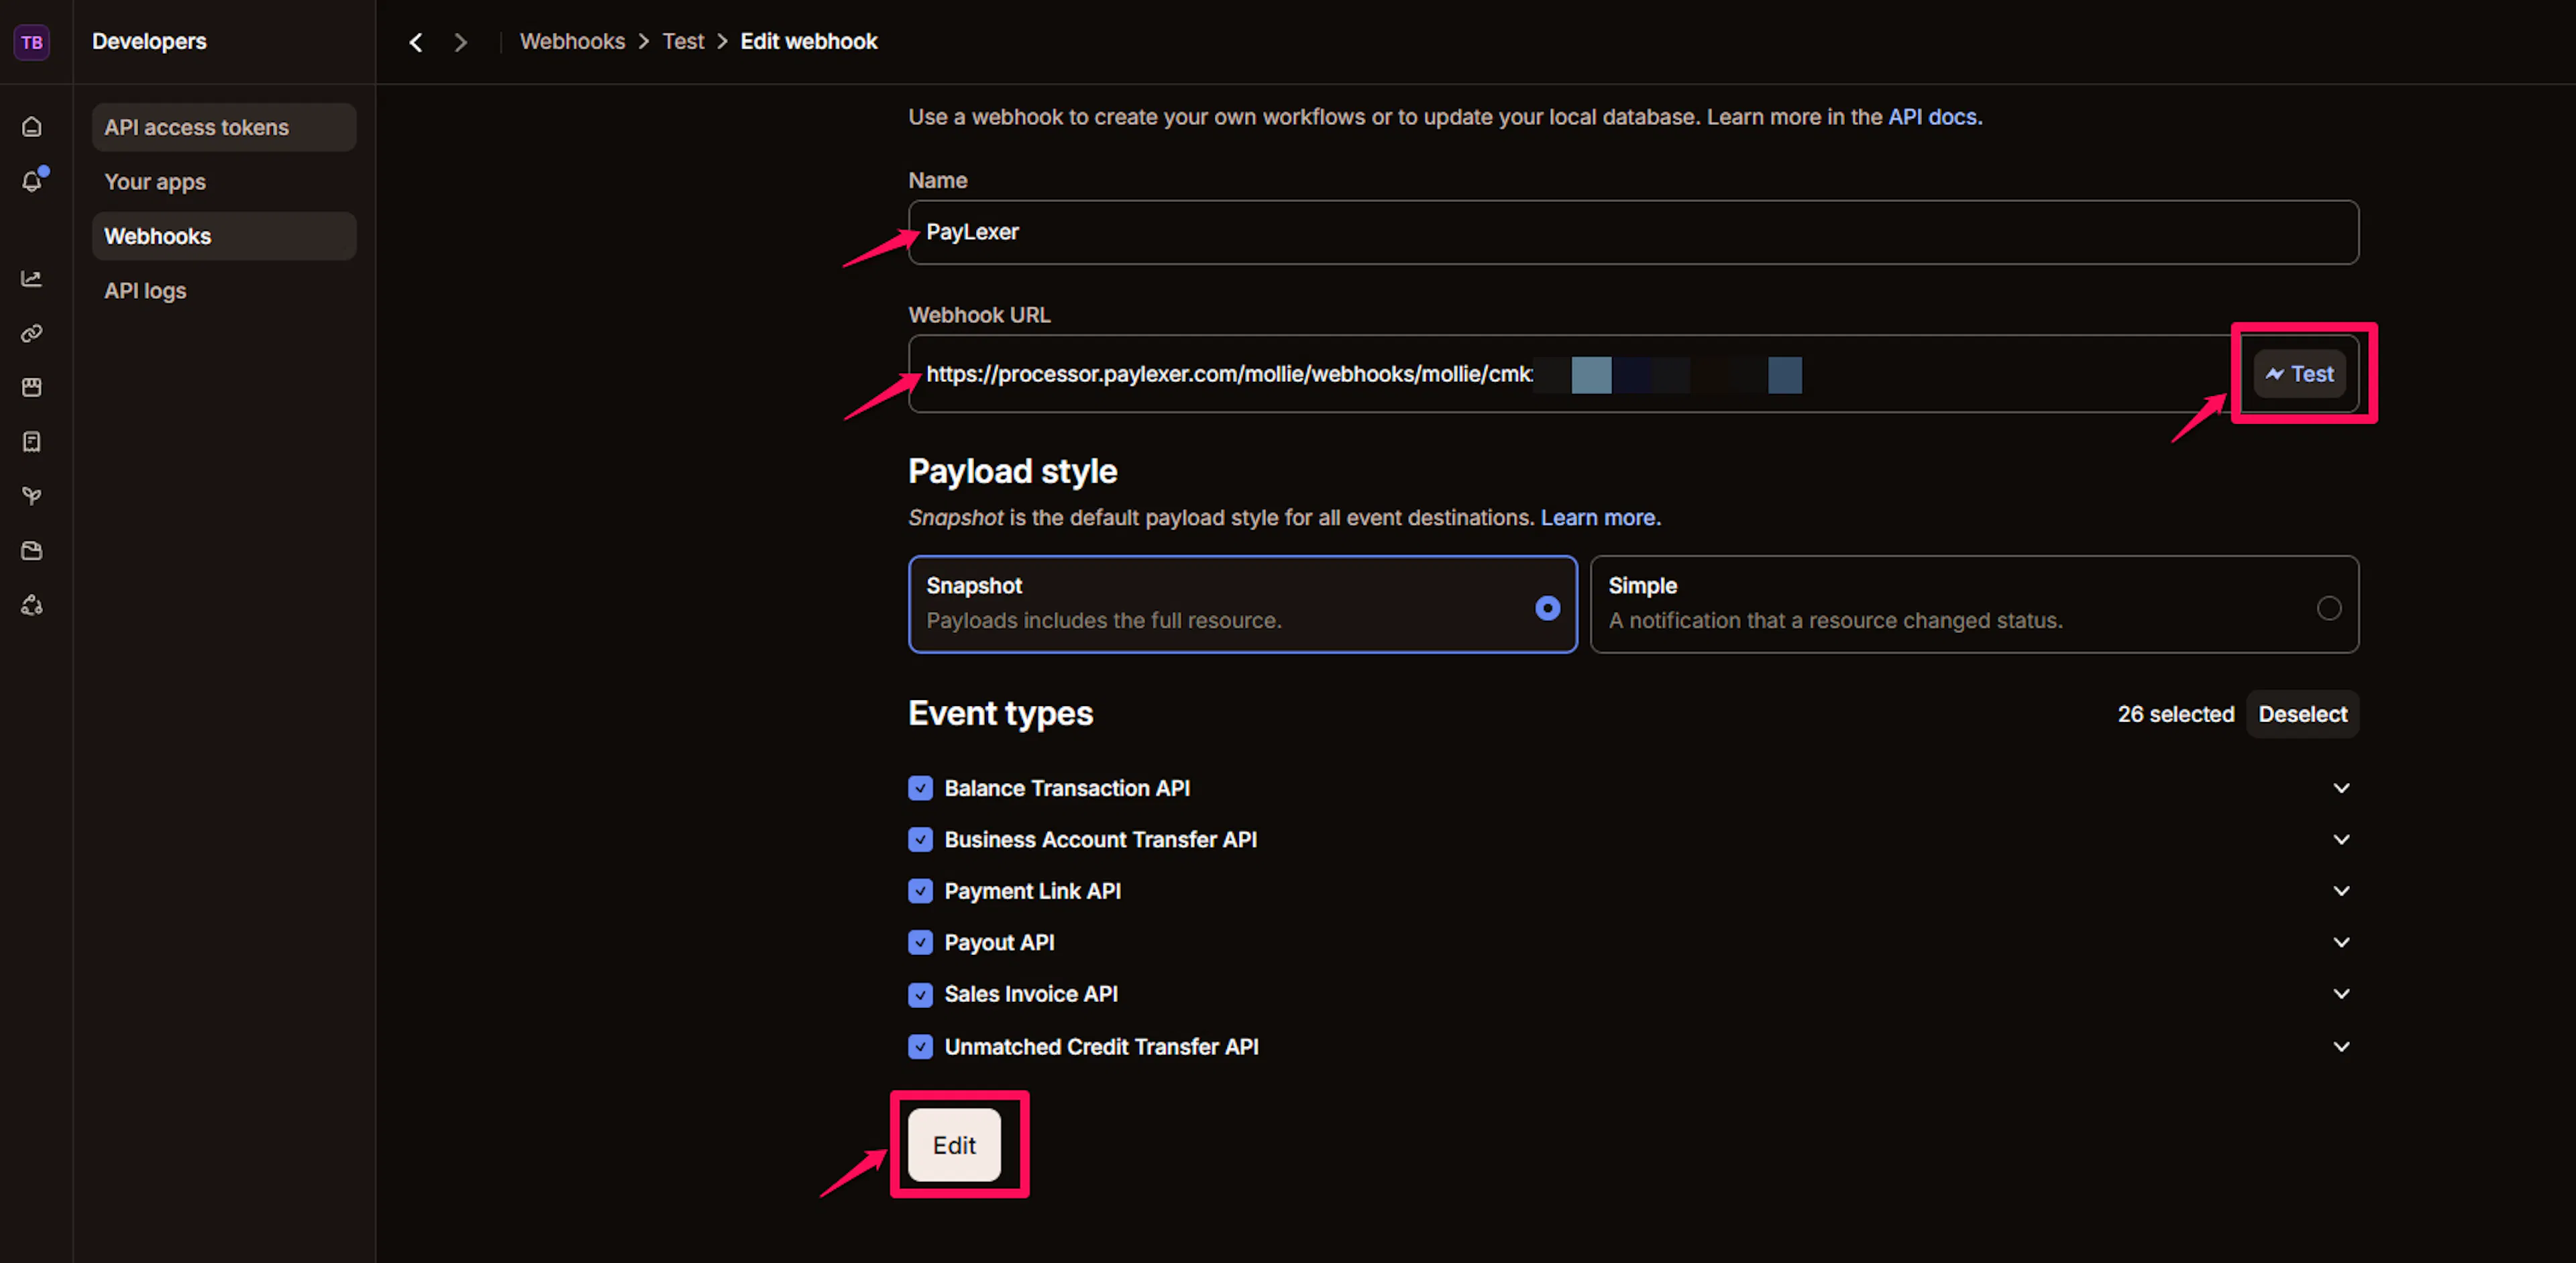
Task: Open the plant sprout icon in sidebar
Action: 32,496
